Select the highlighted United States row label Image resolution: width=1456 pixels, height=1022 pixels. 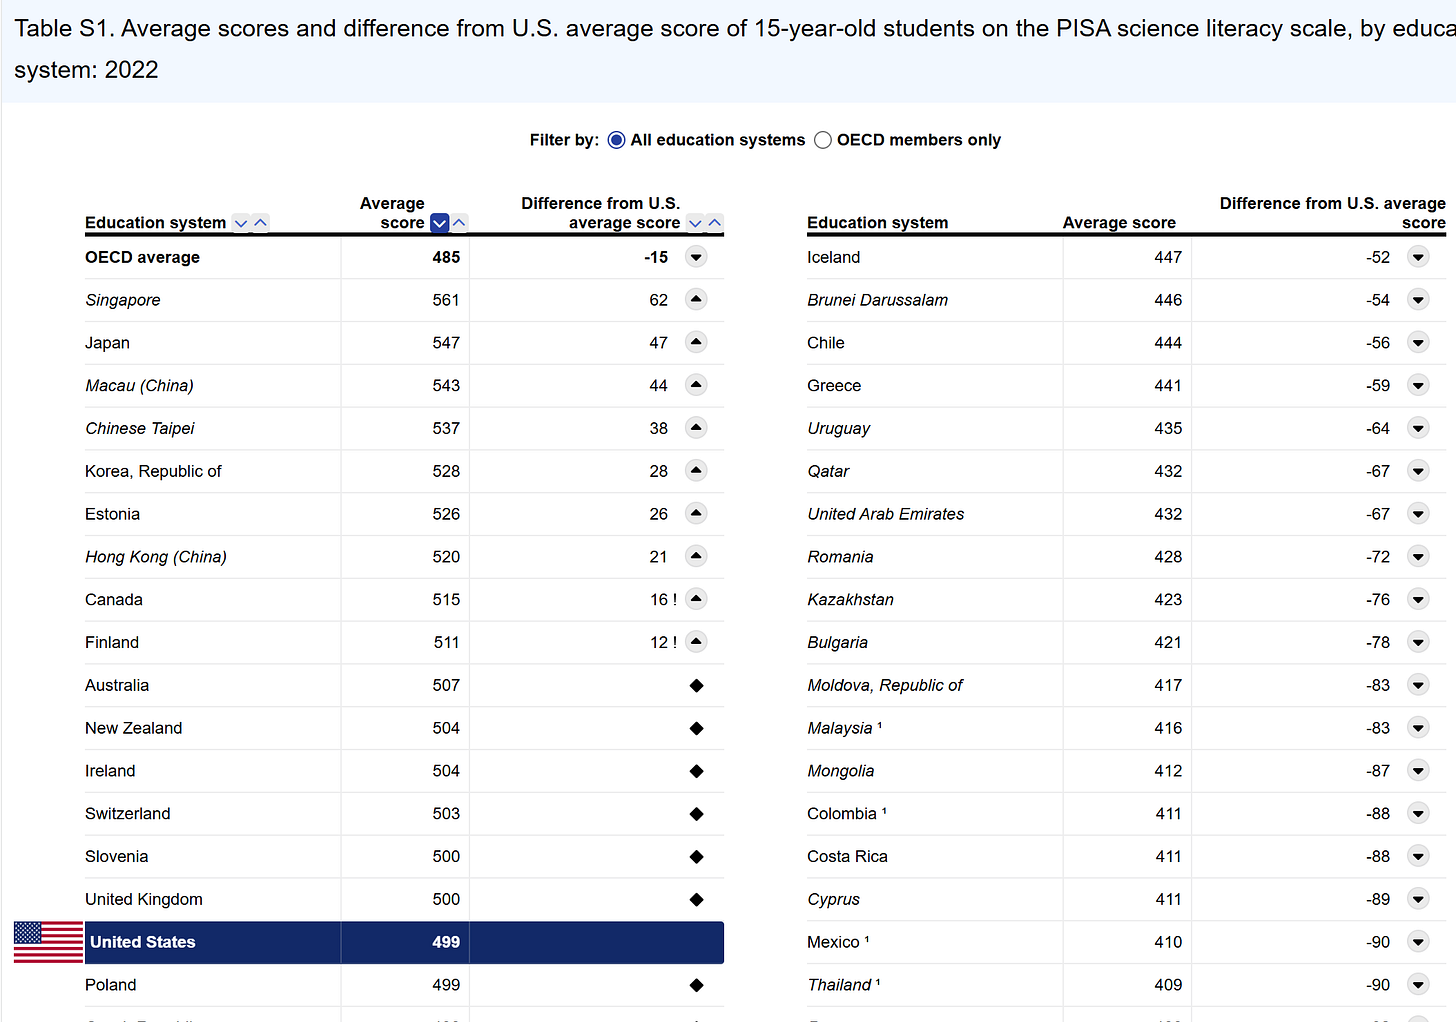143,942
